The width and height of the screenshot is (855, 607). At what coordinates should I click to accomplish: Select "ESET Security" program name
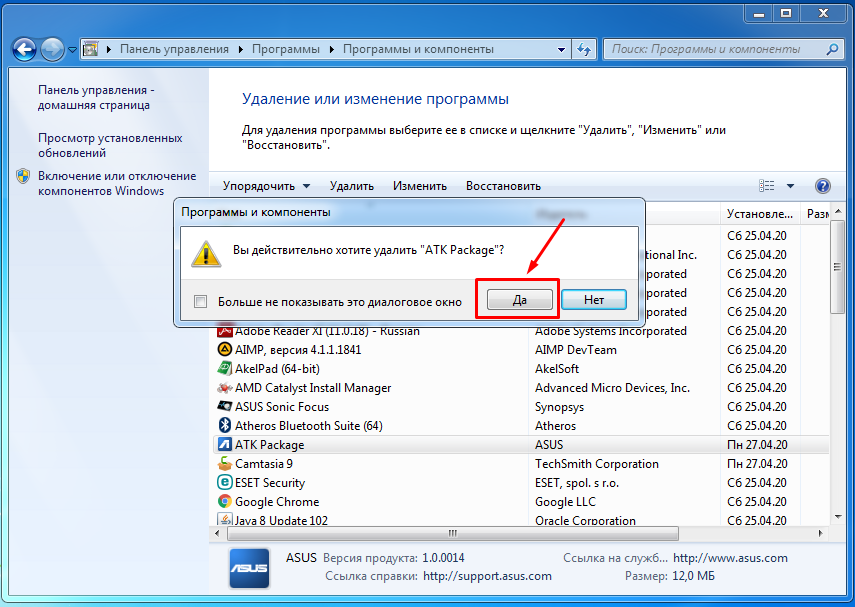click(x=270, y=483)
